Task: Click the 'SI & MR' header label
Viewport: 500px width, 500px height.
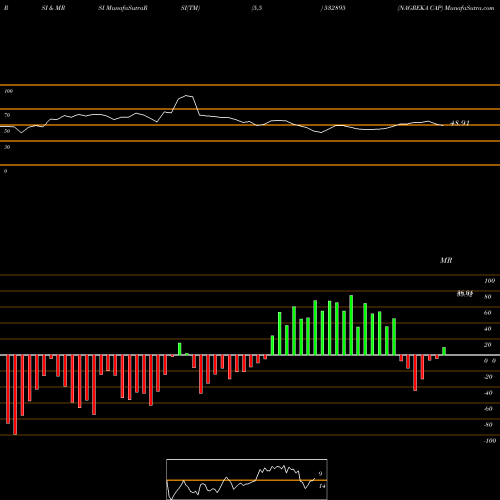Action: (x=53, y=8)
